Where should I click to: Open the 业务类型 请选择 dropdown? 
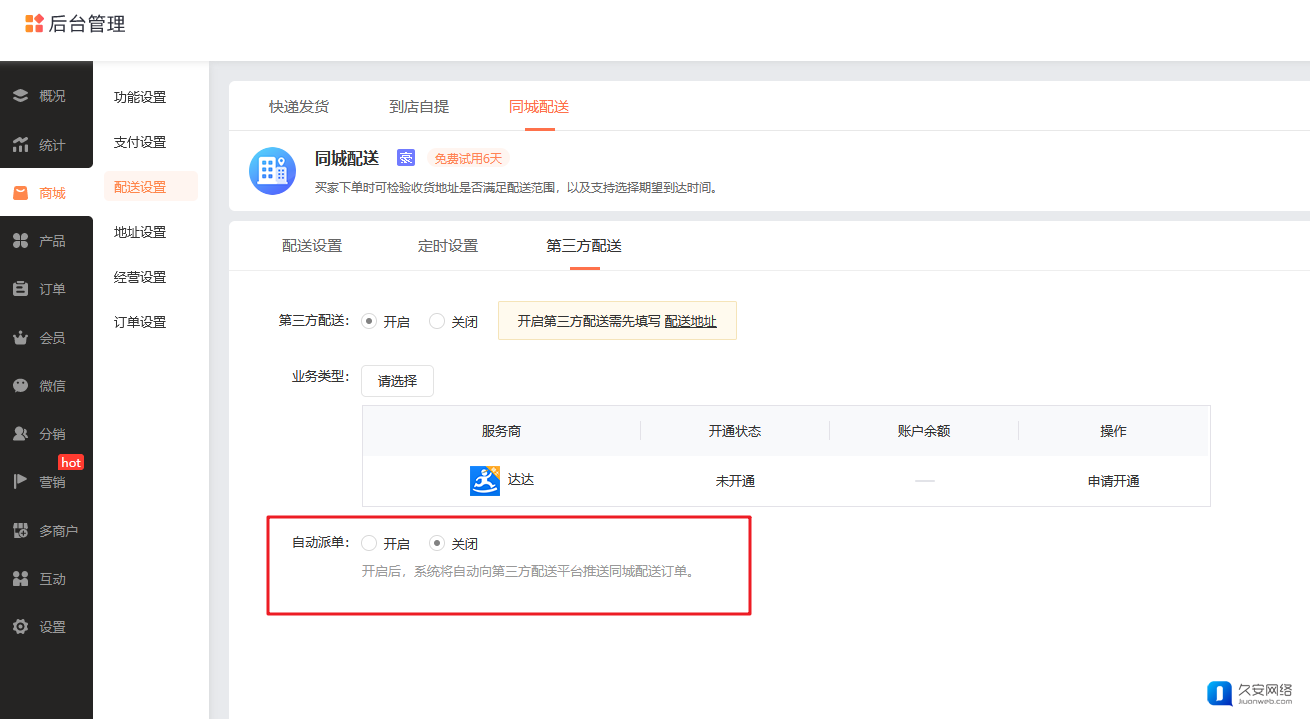click(x=397, y=381)
